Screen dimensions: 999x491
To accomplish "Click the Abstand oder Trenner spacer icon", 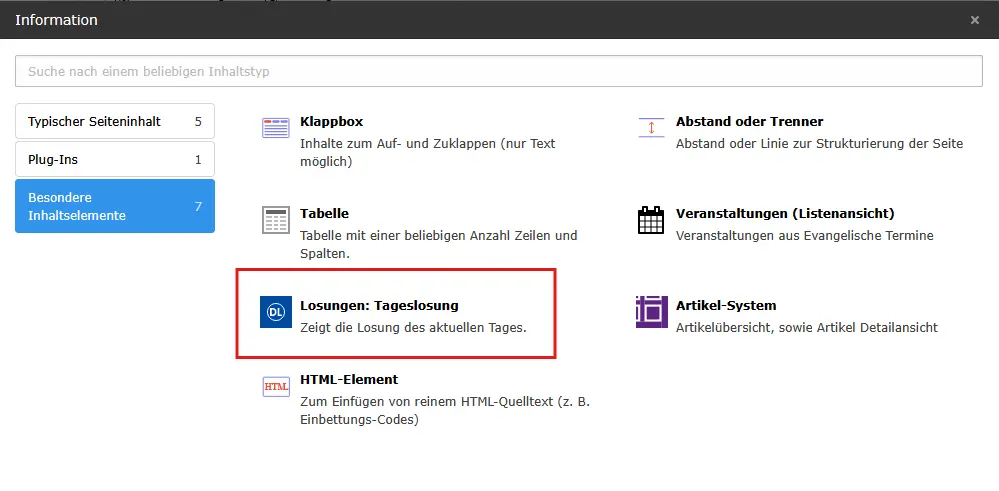I will click(x=651, y=127).
